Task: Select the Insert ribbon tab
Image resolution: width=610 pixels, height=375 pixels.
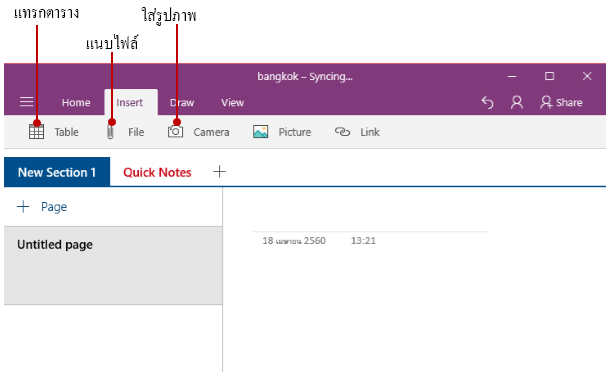Action: [130, 102]
